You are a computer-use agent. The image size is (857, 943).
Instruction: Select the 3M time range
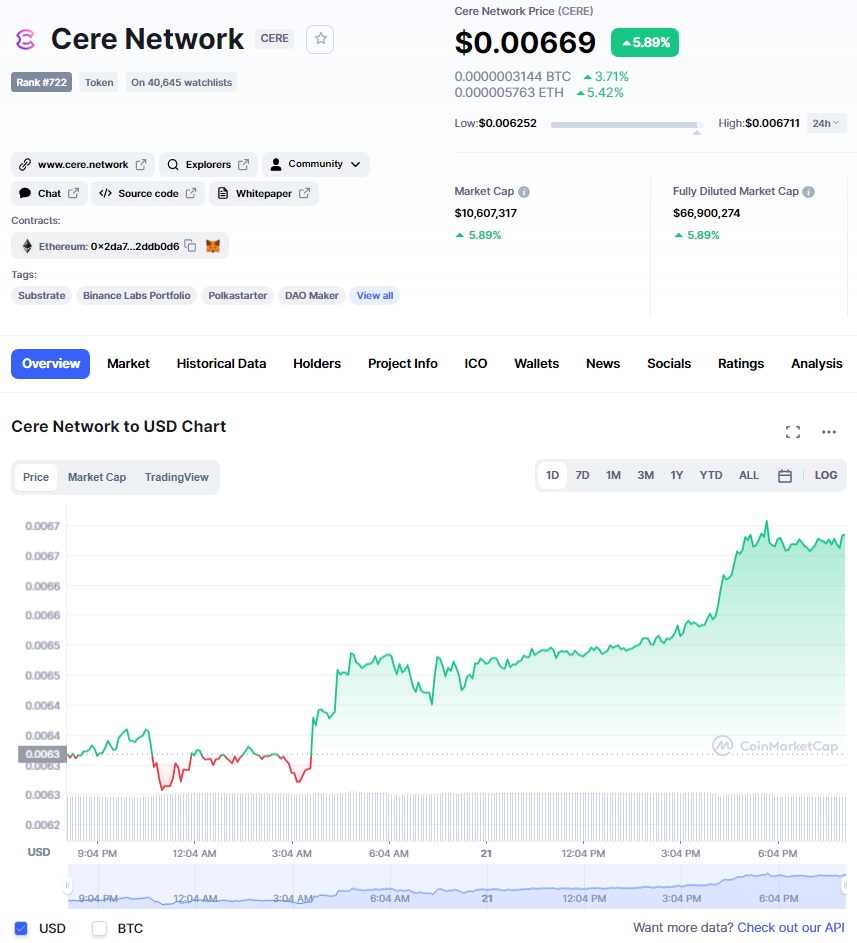645,475
